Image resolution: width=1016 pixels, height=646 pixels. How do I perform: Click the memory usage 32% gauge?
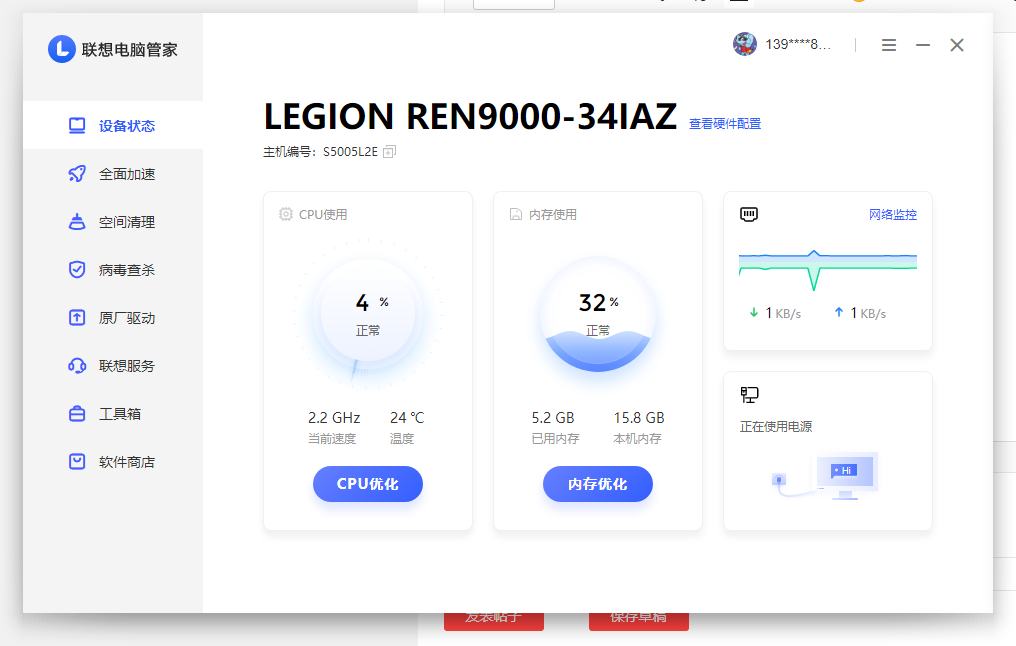click(597, 314)
